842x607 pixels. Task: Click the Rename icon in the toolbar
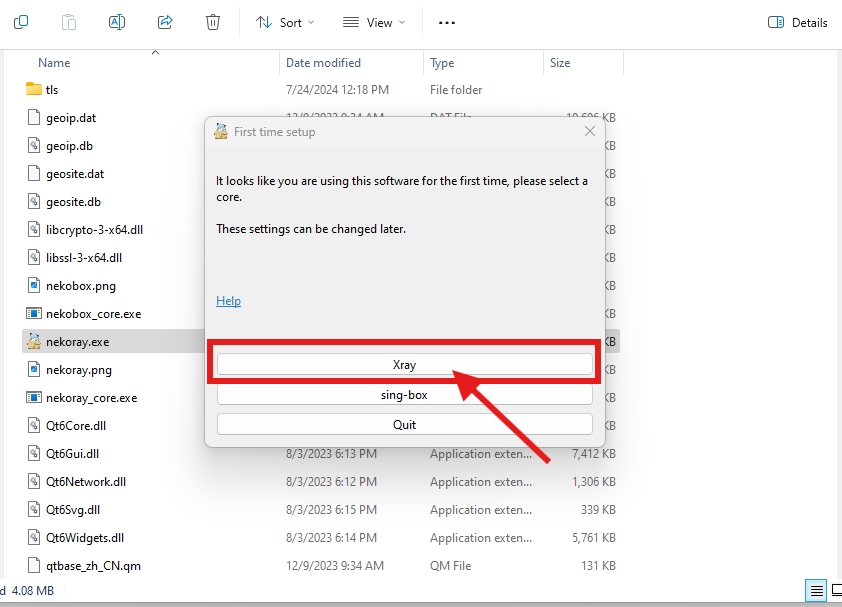click(117, 22)
